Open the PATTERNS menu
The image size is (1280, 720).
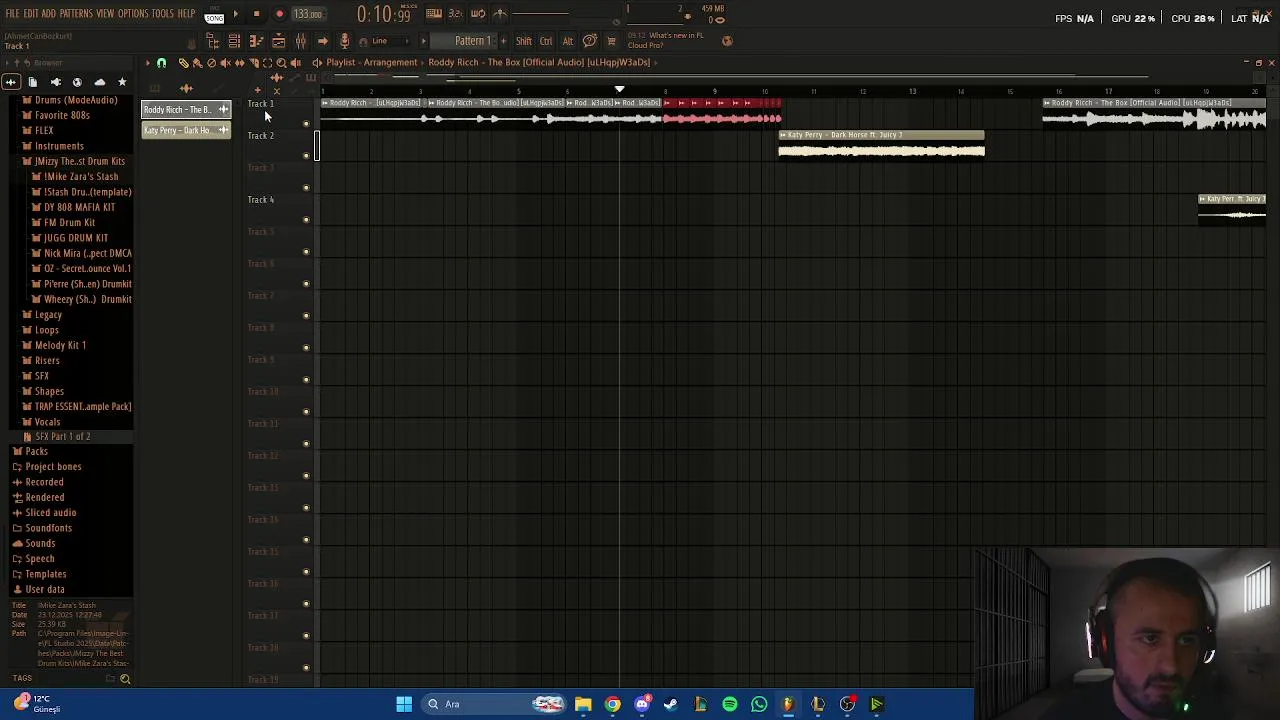(x=76, y=14)
